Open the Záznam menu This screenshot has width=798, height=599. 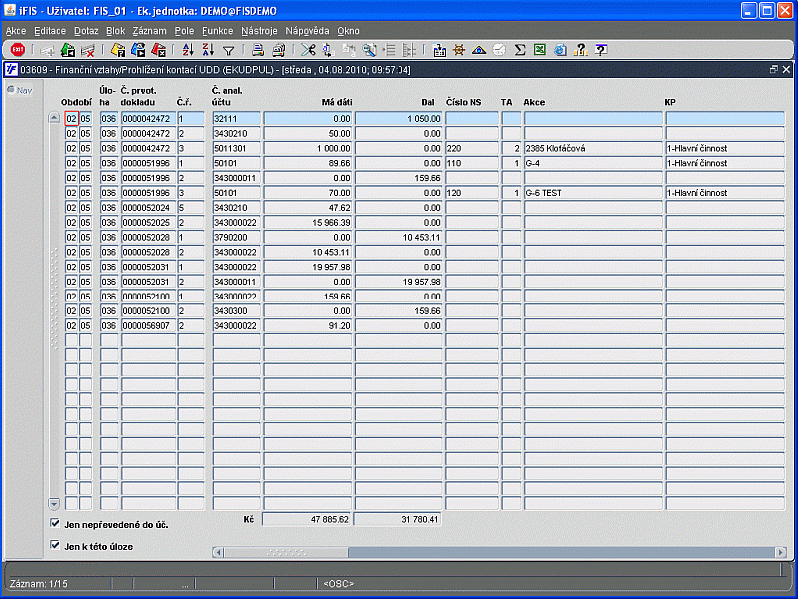click(x=149, y=31)
